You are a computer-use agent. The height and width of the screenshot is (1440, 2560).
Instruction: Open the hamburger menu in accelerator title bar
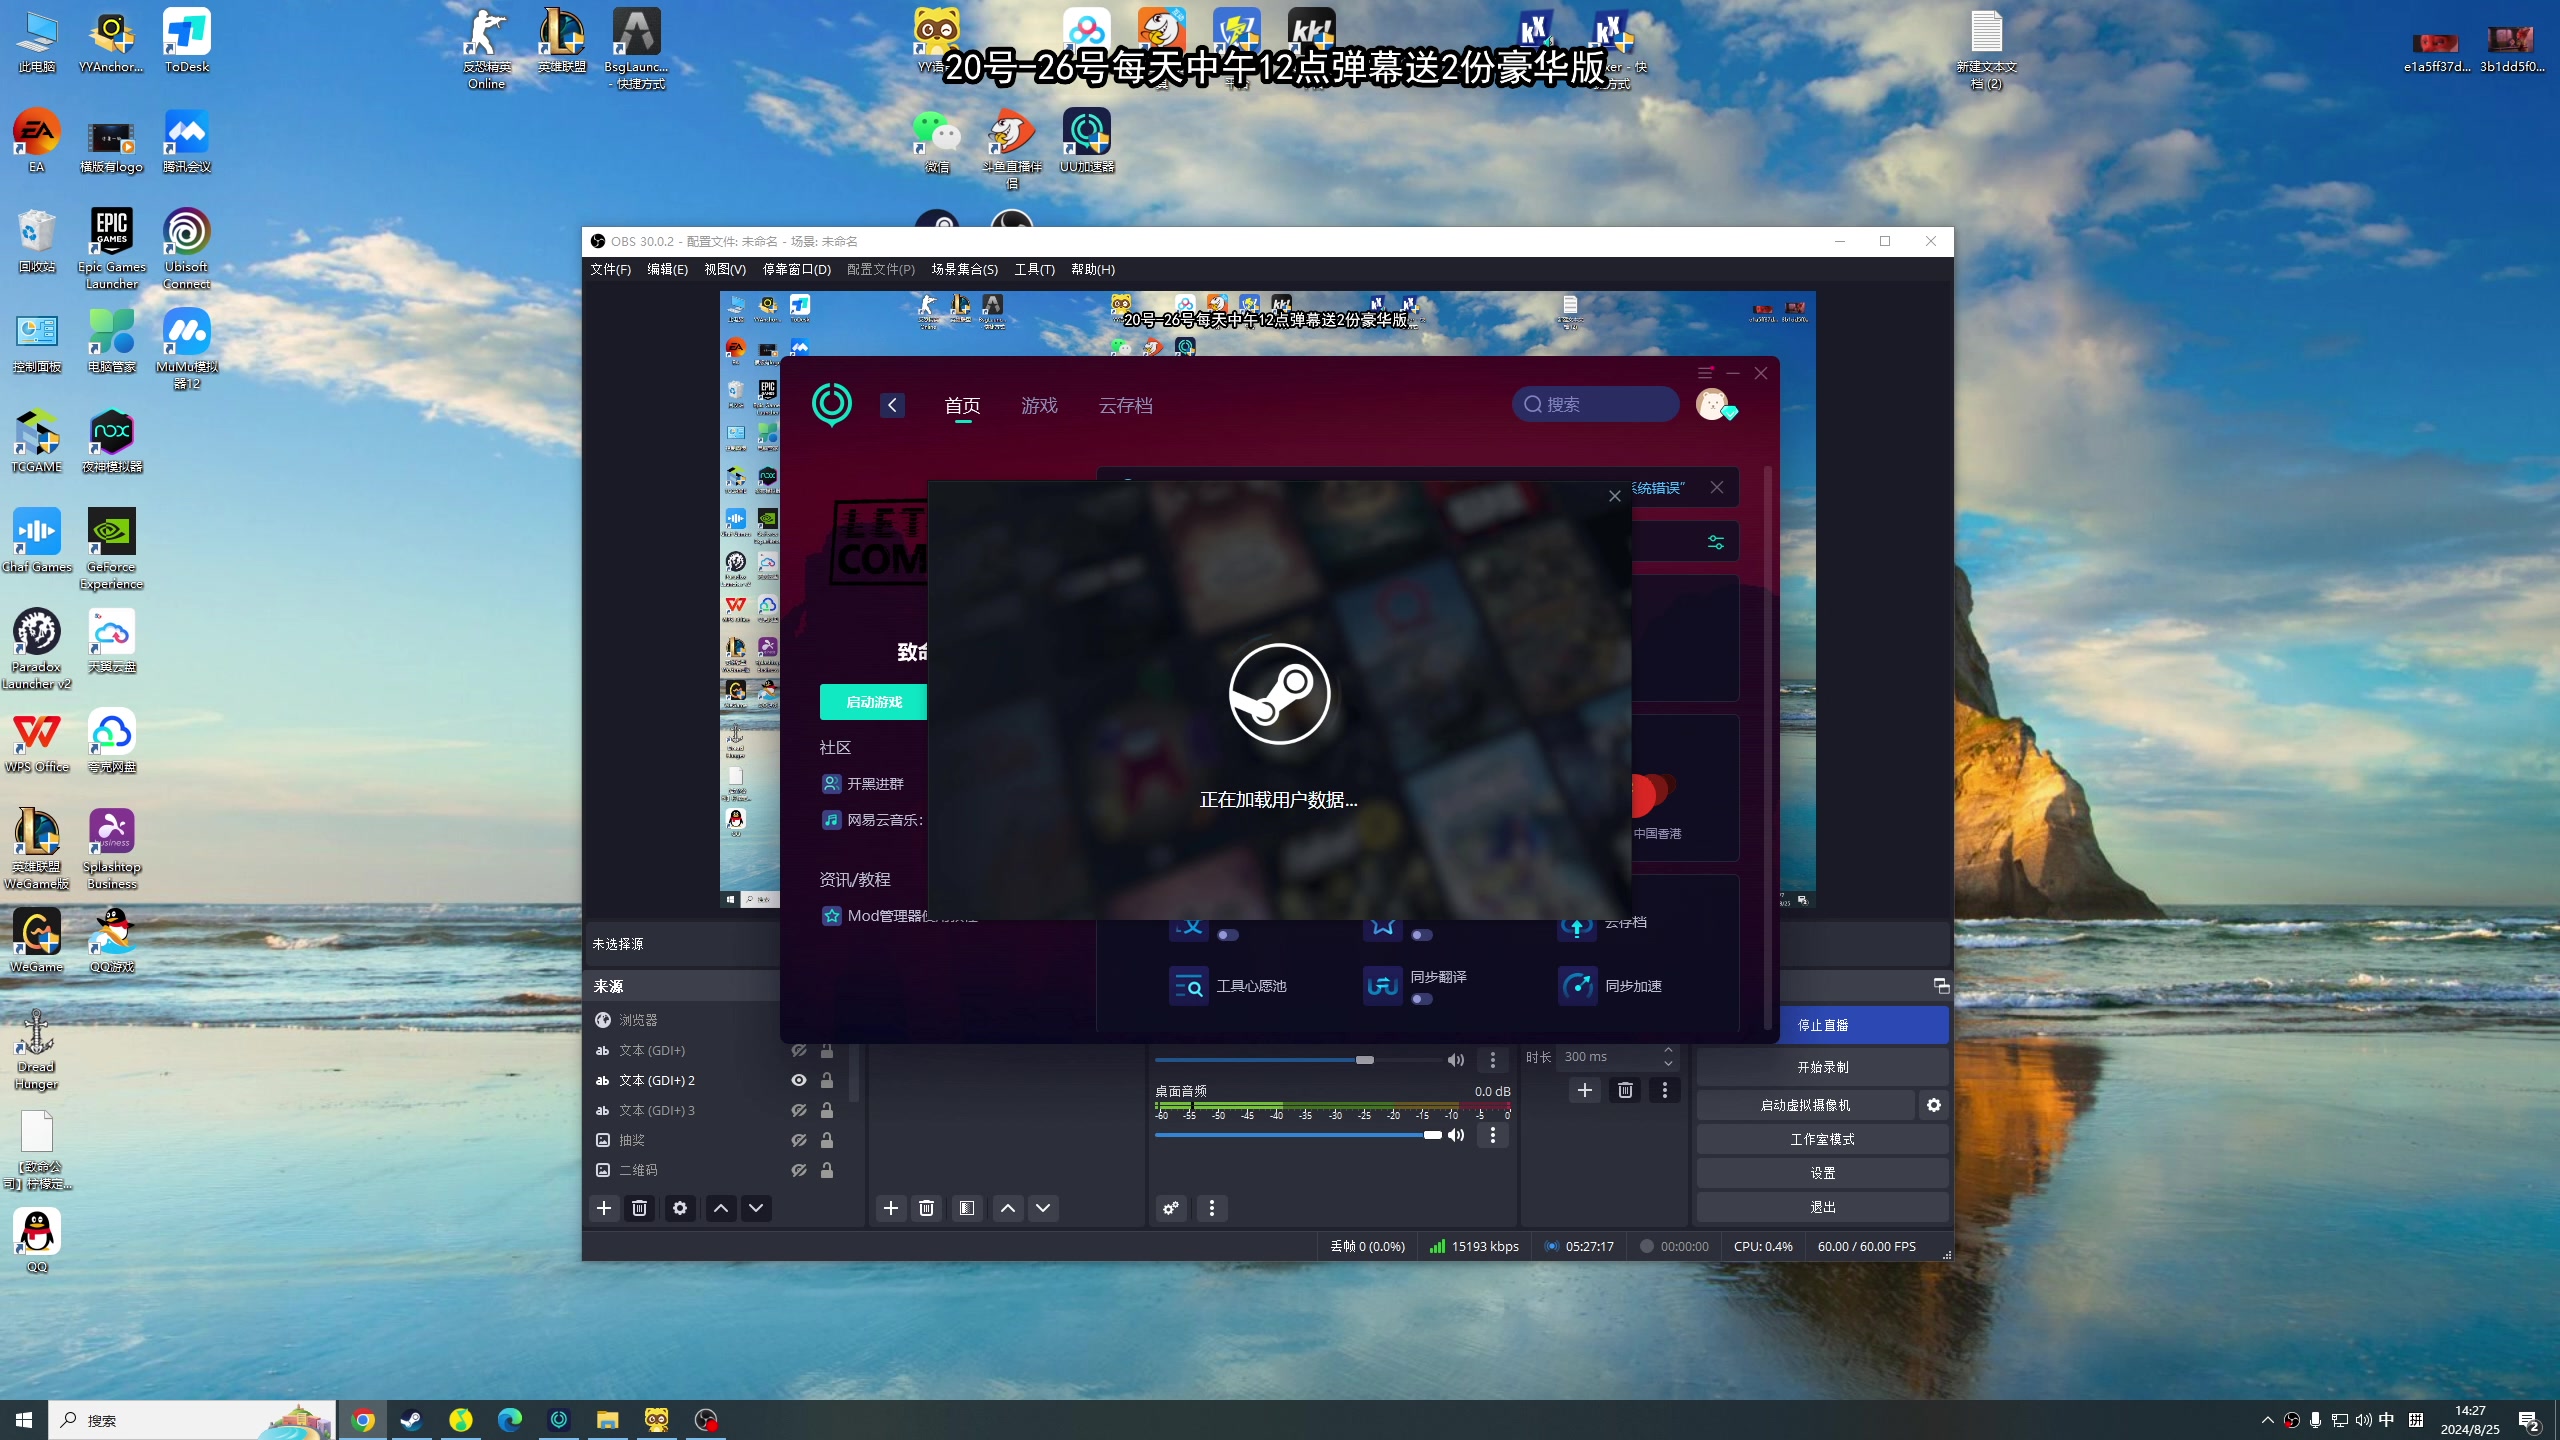click(1706, 372)
